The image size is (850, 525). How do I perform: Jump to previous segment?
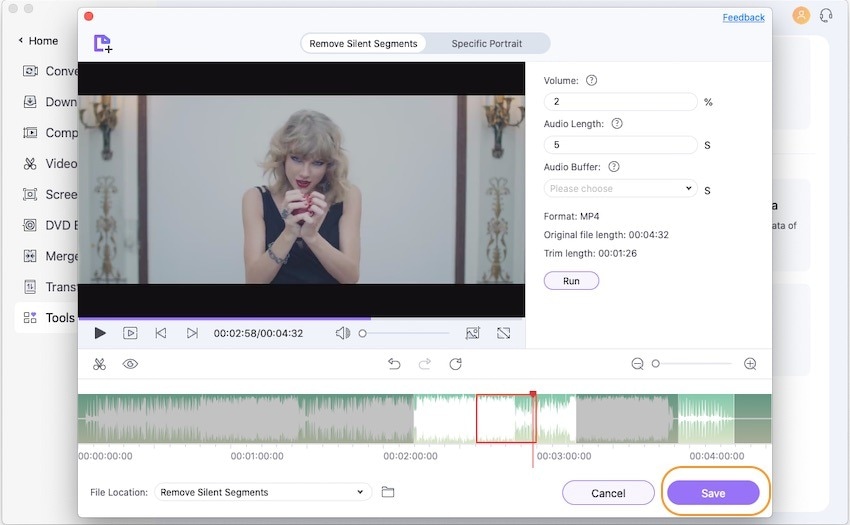click(161, 333)
